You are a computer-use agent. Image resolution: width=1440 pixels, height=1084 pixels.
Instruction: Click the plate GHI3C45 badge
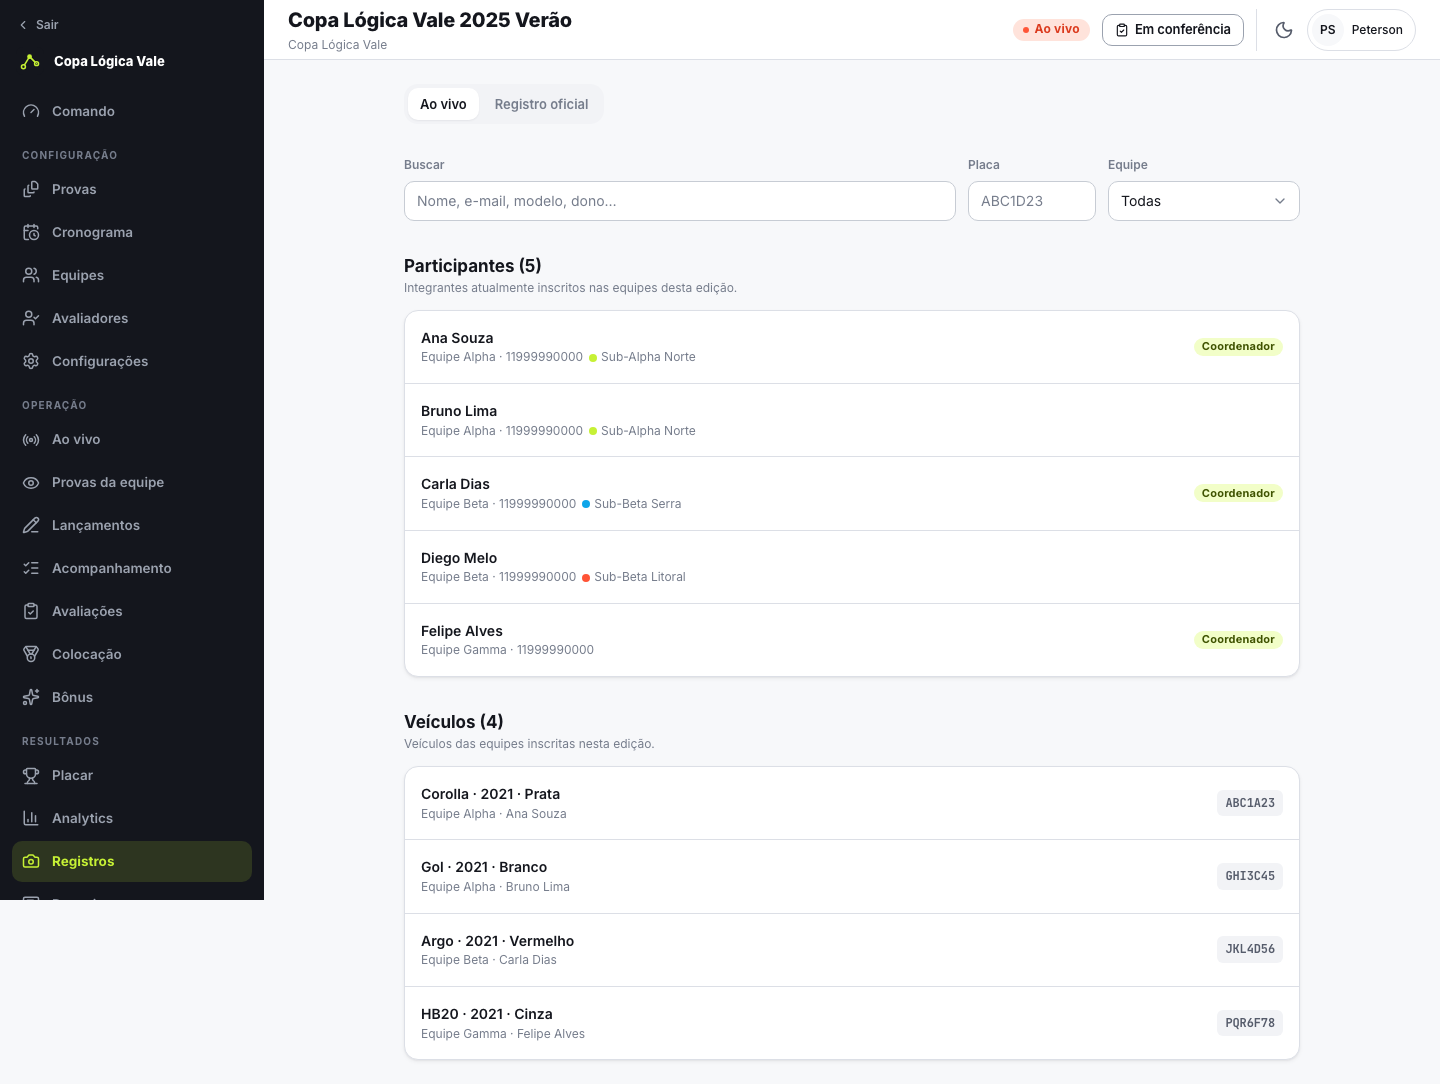coord(1250,876)
